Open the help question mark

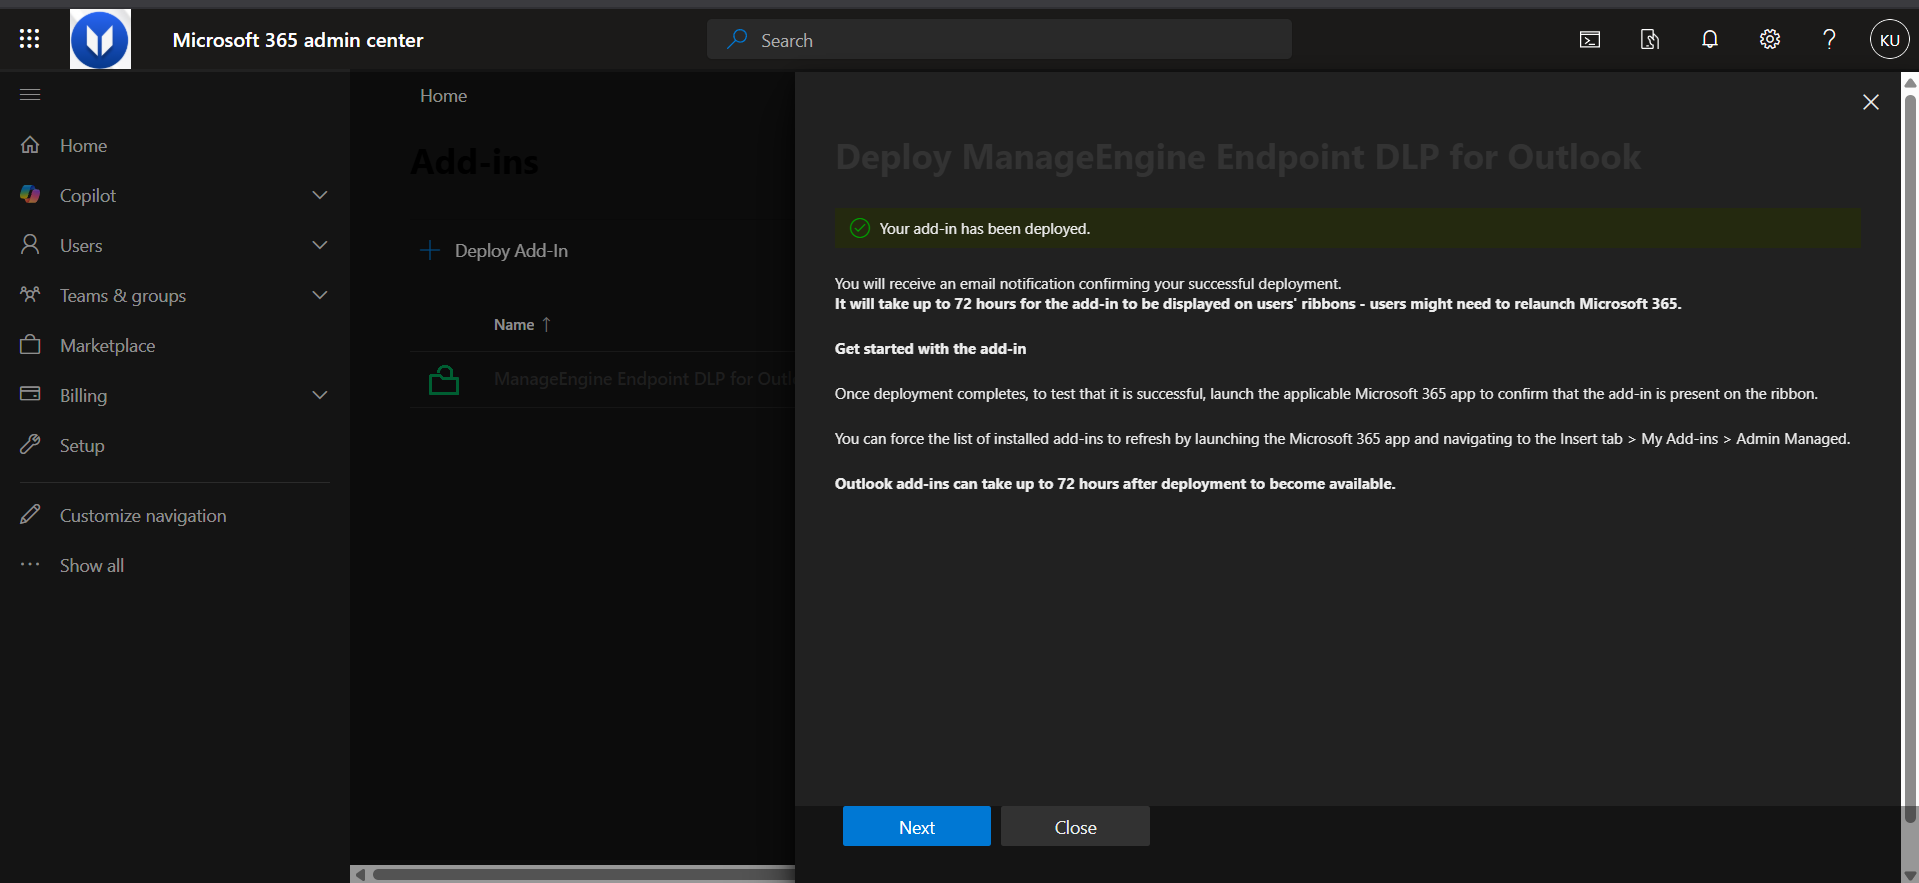(1829, 39)
